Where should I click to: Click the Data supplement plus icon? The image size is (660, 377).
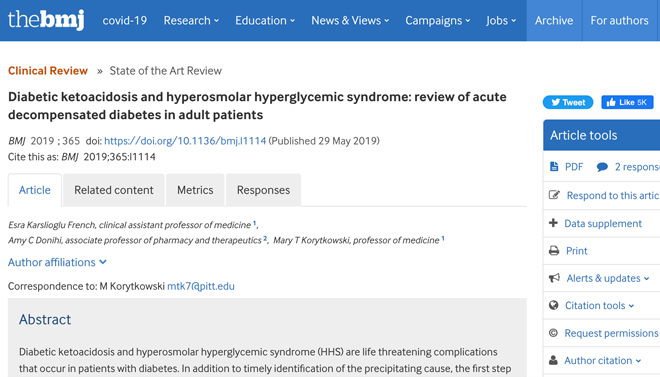point(554,223)
